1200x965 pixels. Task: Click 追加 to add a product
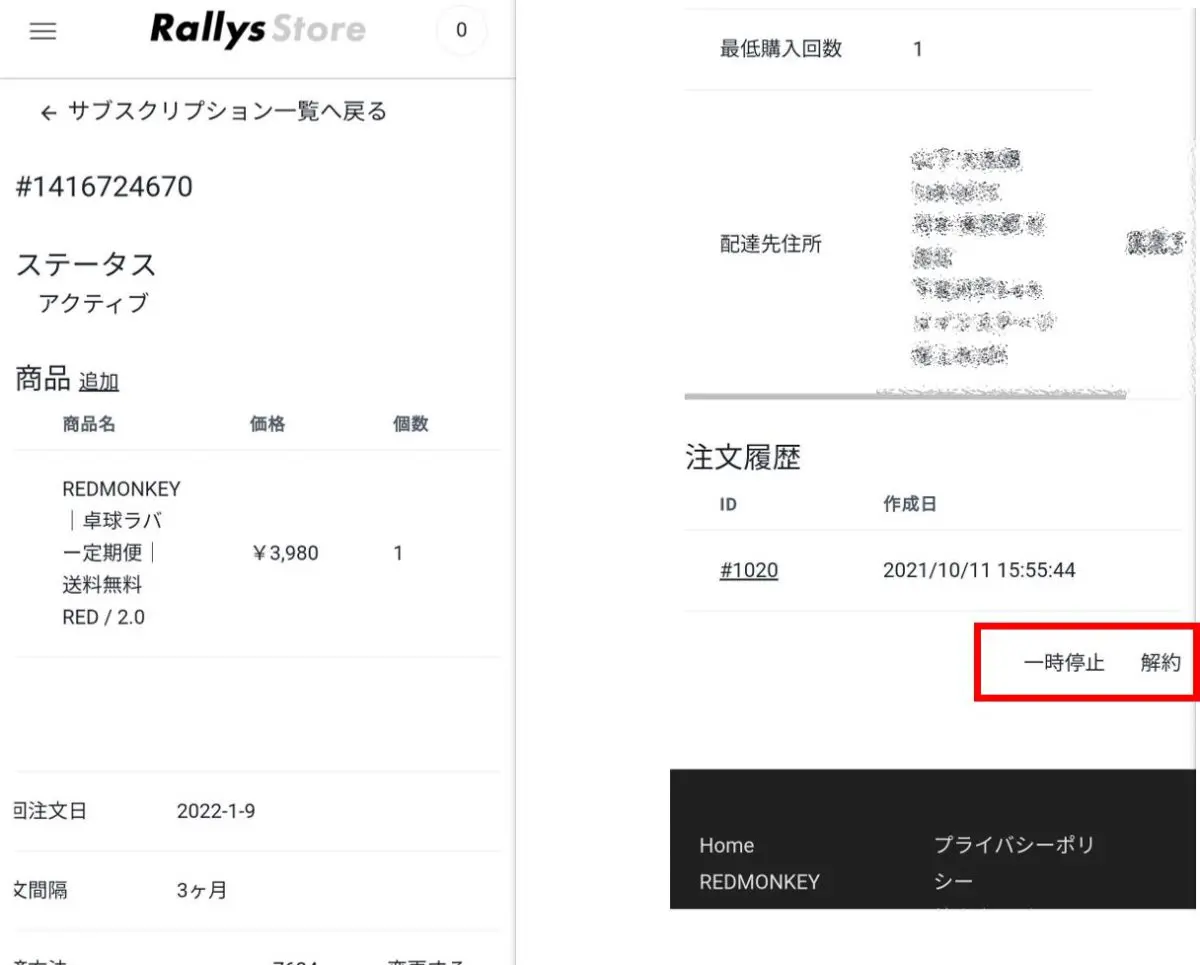pos(99,381)
